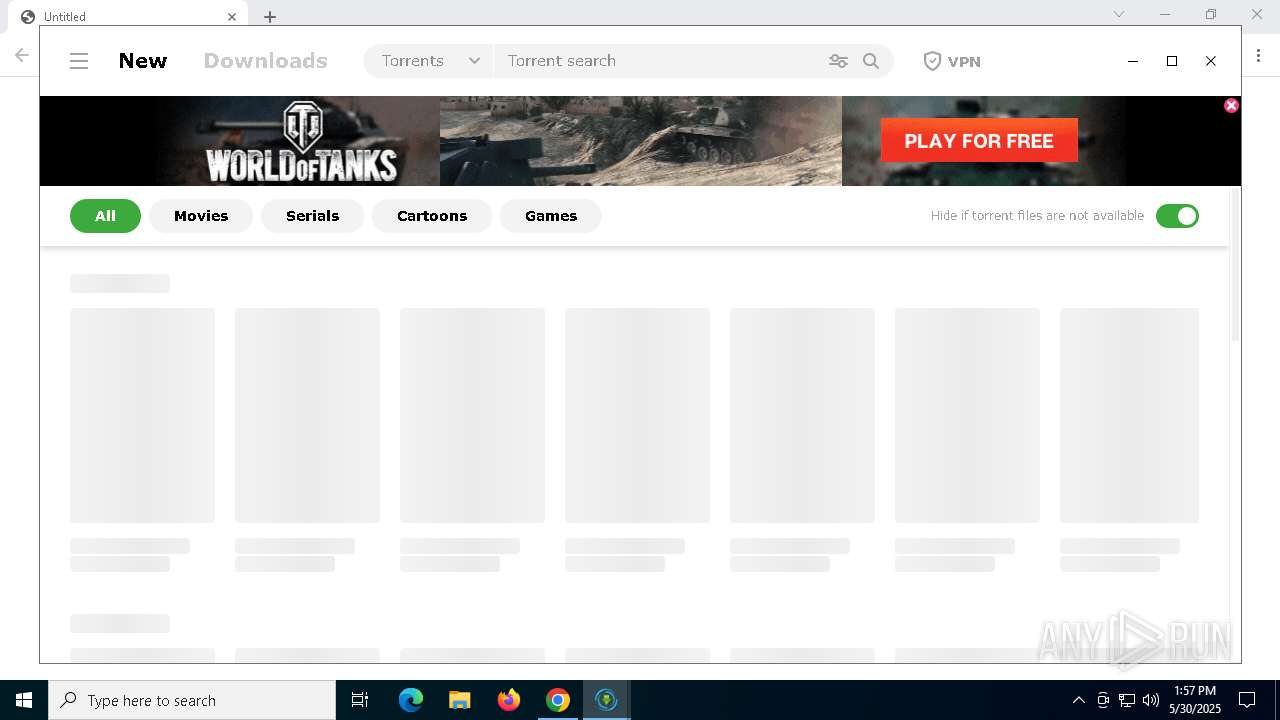Switch to the Downloads tab
This screenshot has height=720, width=1280.
pos(266,61)
